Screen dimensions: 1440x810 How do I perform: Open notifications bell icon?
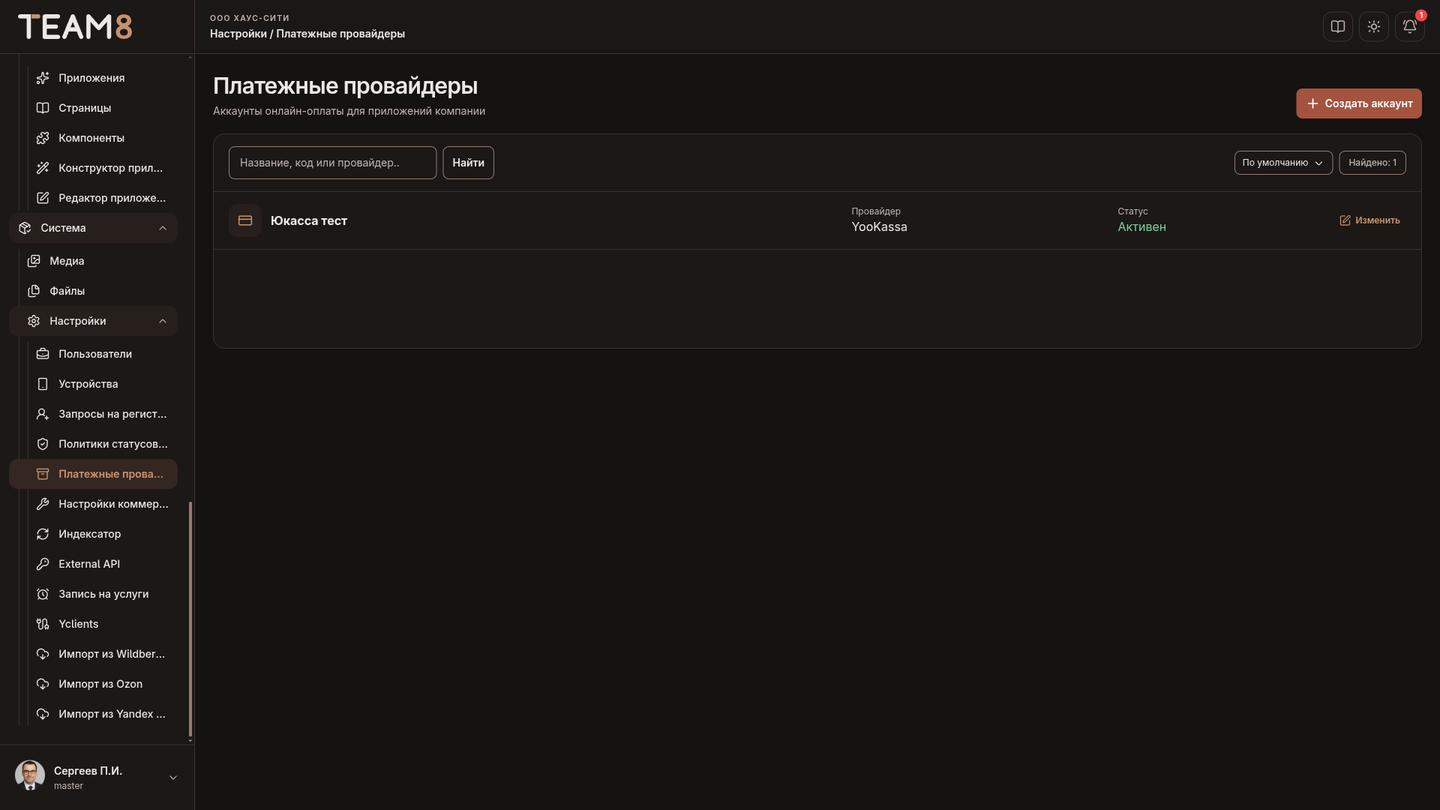[1410, 27]
